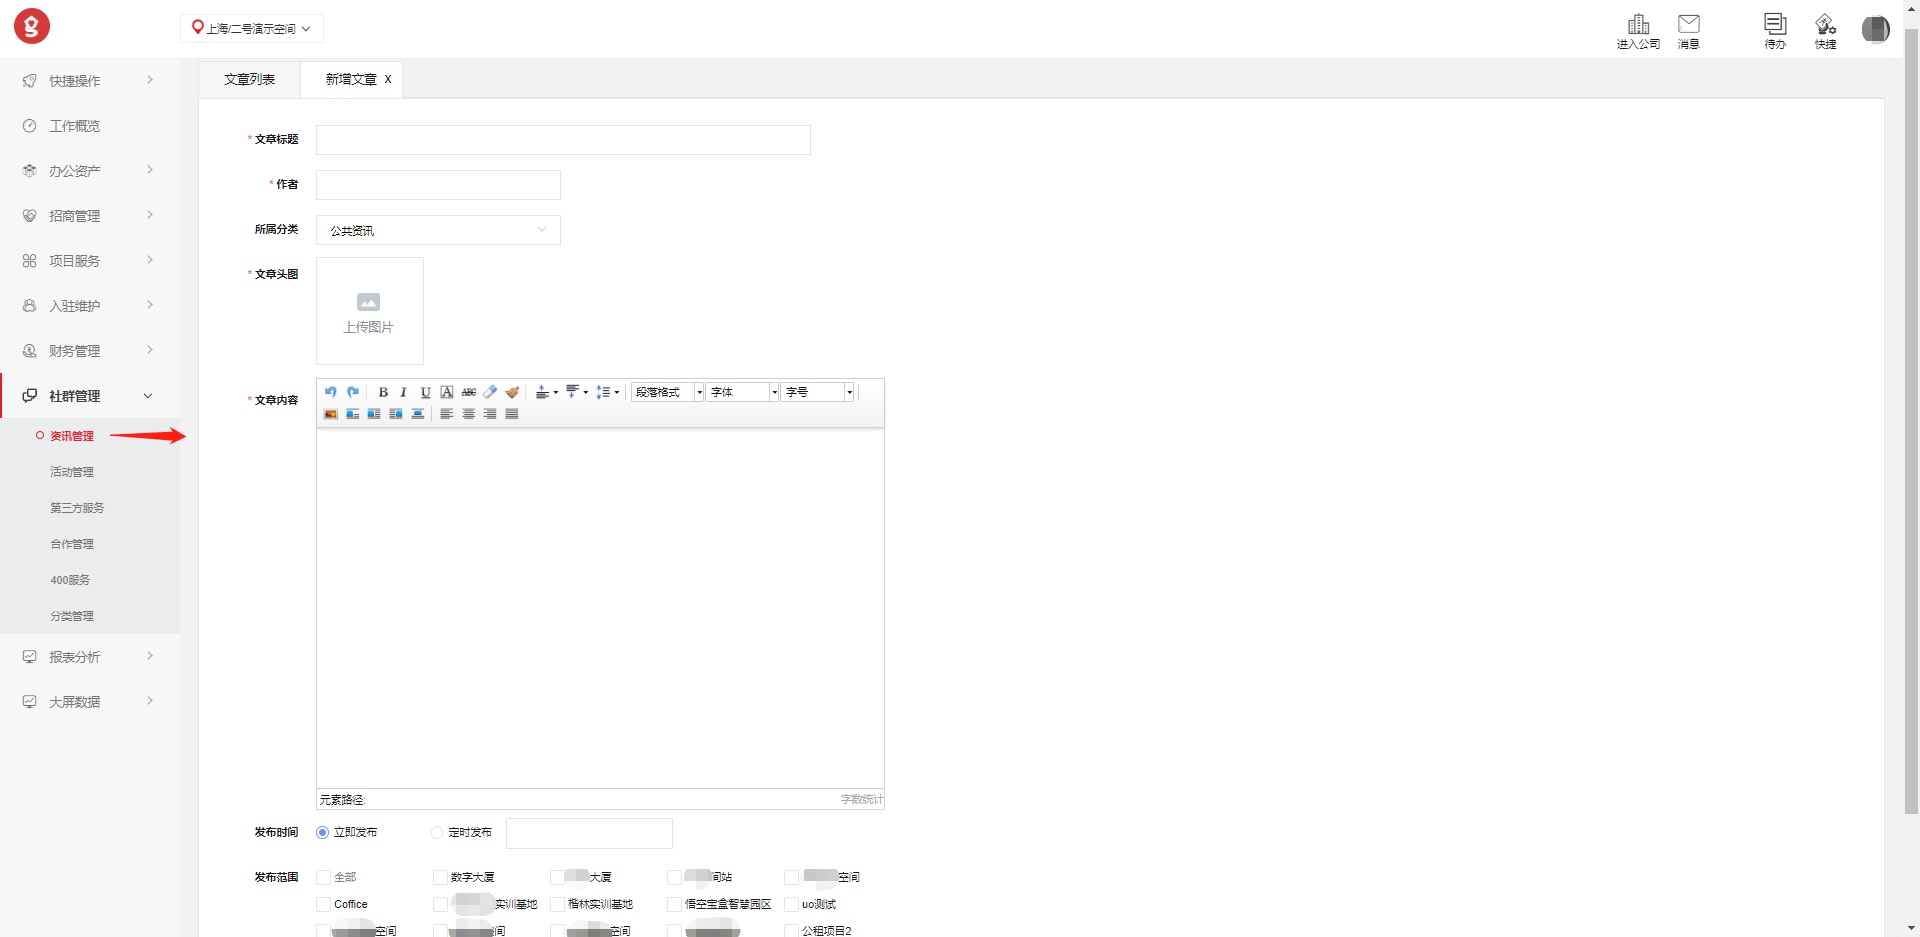Select the 立即发布 radio button
Screen dimensions: 1920x937
click(x=323, y=832)
